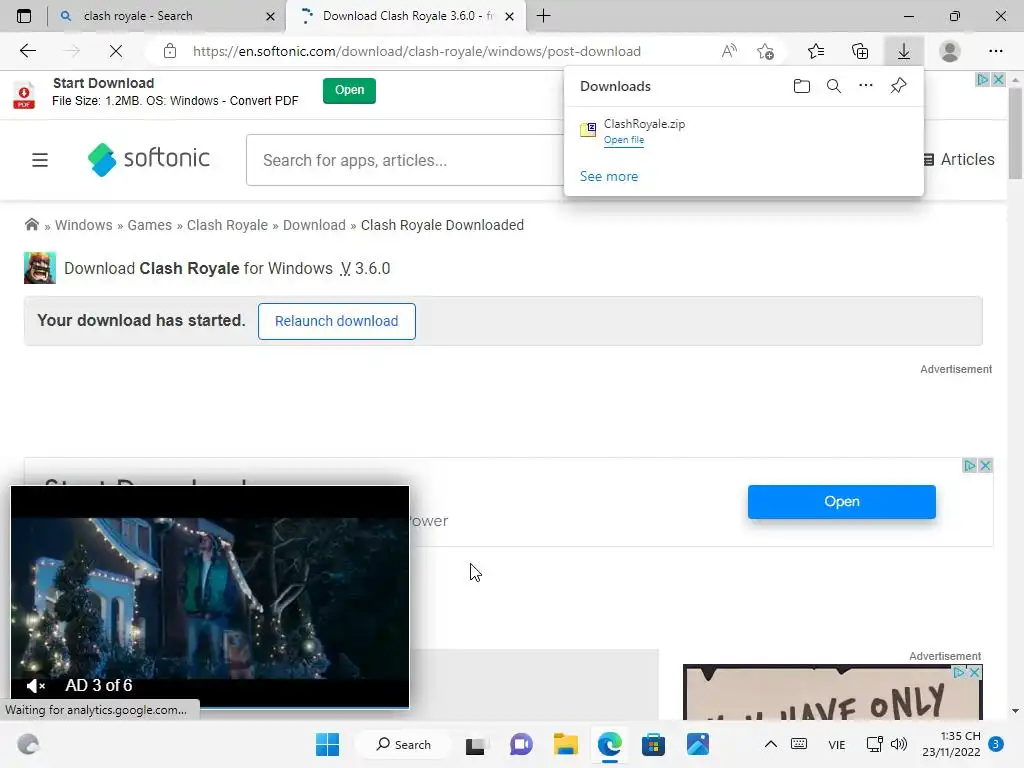Click the scrollbar down arrow
Image resolution: width=1024 pixels, height=768 pixels.
point(1015,711)
